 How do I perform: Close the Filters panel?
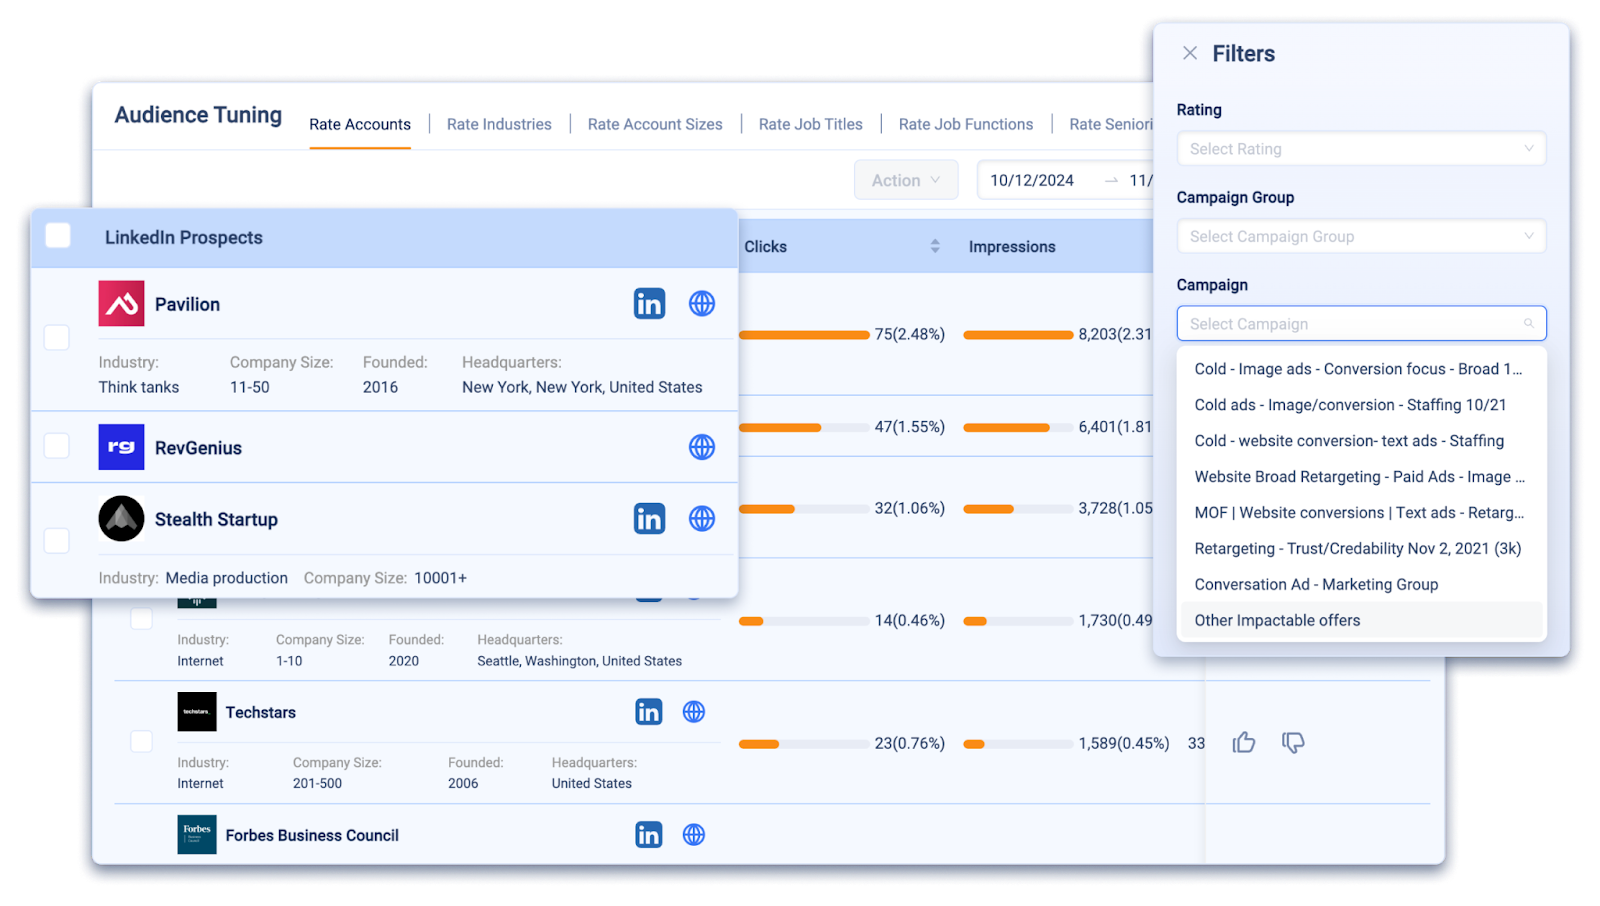(x=1190, y=53)
